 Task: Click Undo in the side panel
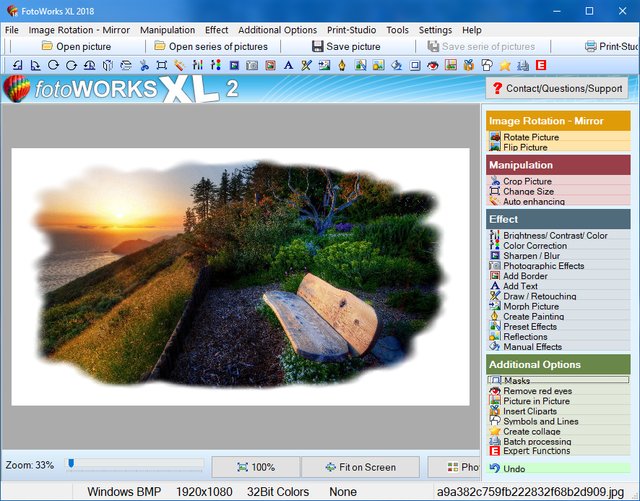558,468
